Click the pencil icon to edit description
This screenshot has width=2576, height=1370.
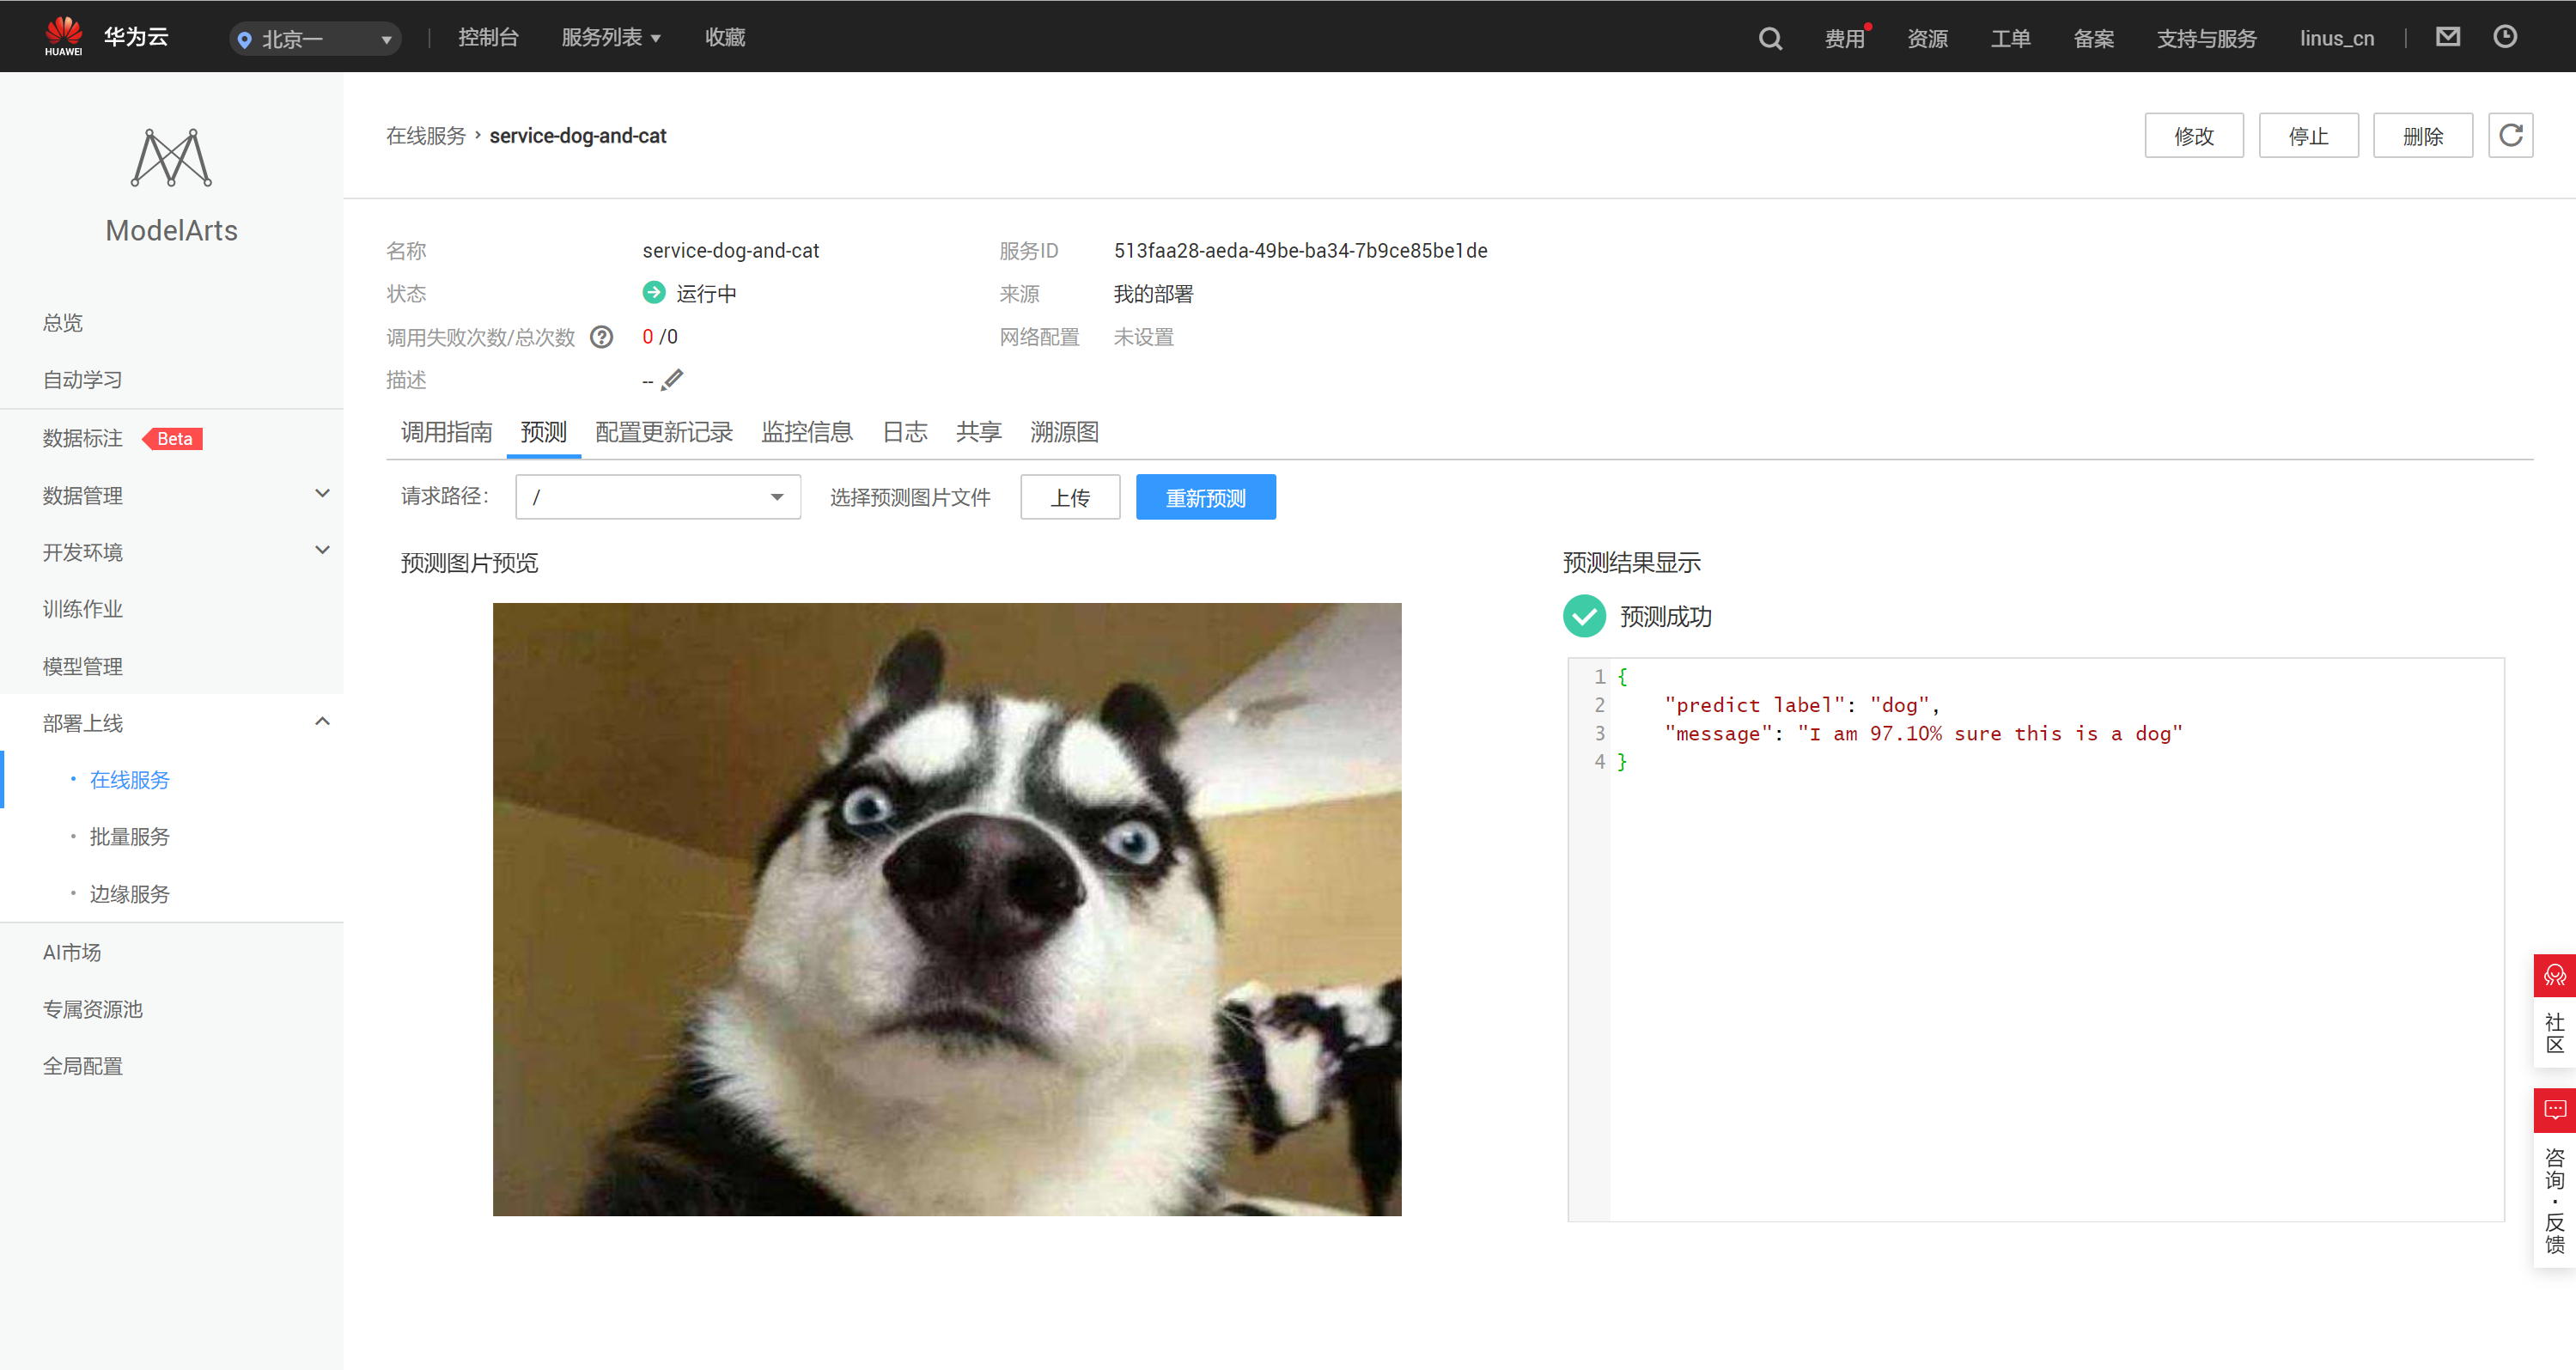pyautogui.click(x=673, y=380)
